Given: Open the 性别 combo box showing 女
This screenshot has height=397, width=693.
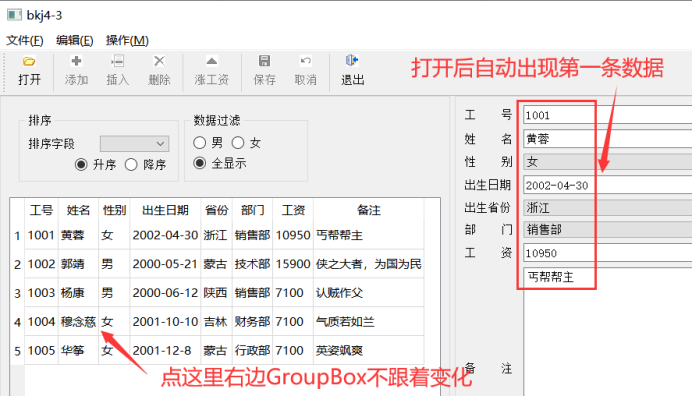Looking at the screenshot, I should pyautogui.click(x=608, y=162).
